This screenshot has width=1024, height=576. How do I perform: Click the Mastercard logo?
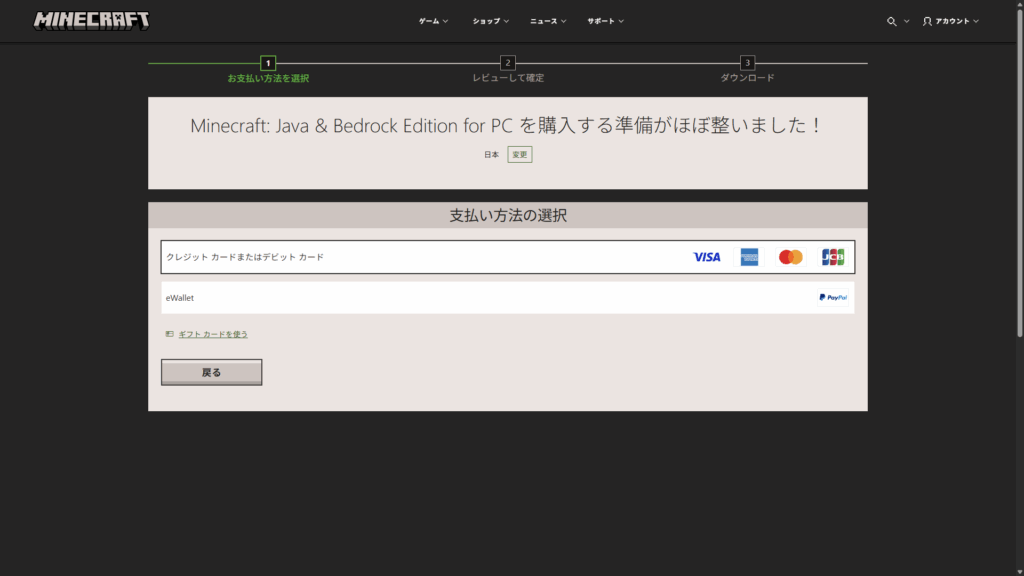(x=790, y=257)
